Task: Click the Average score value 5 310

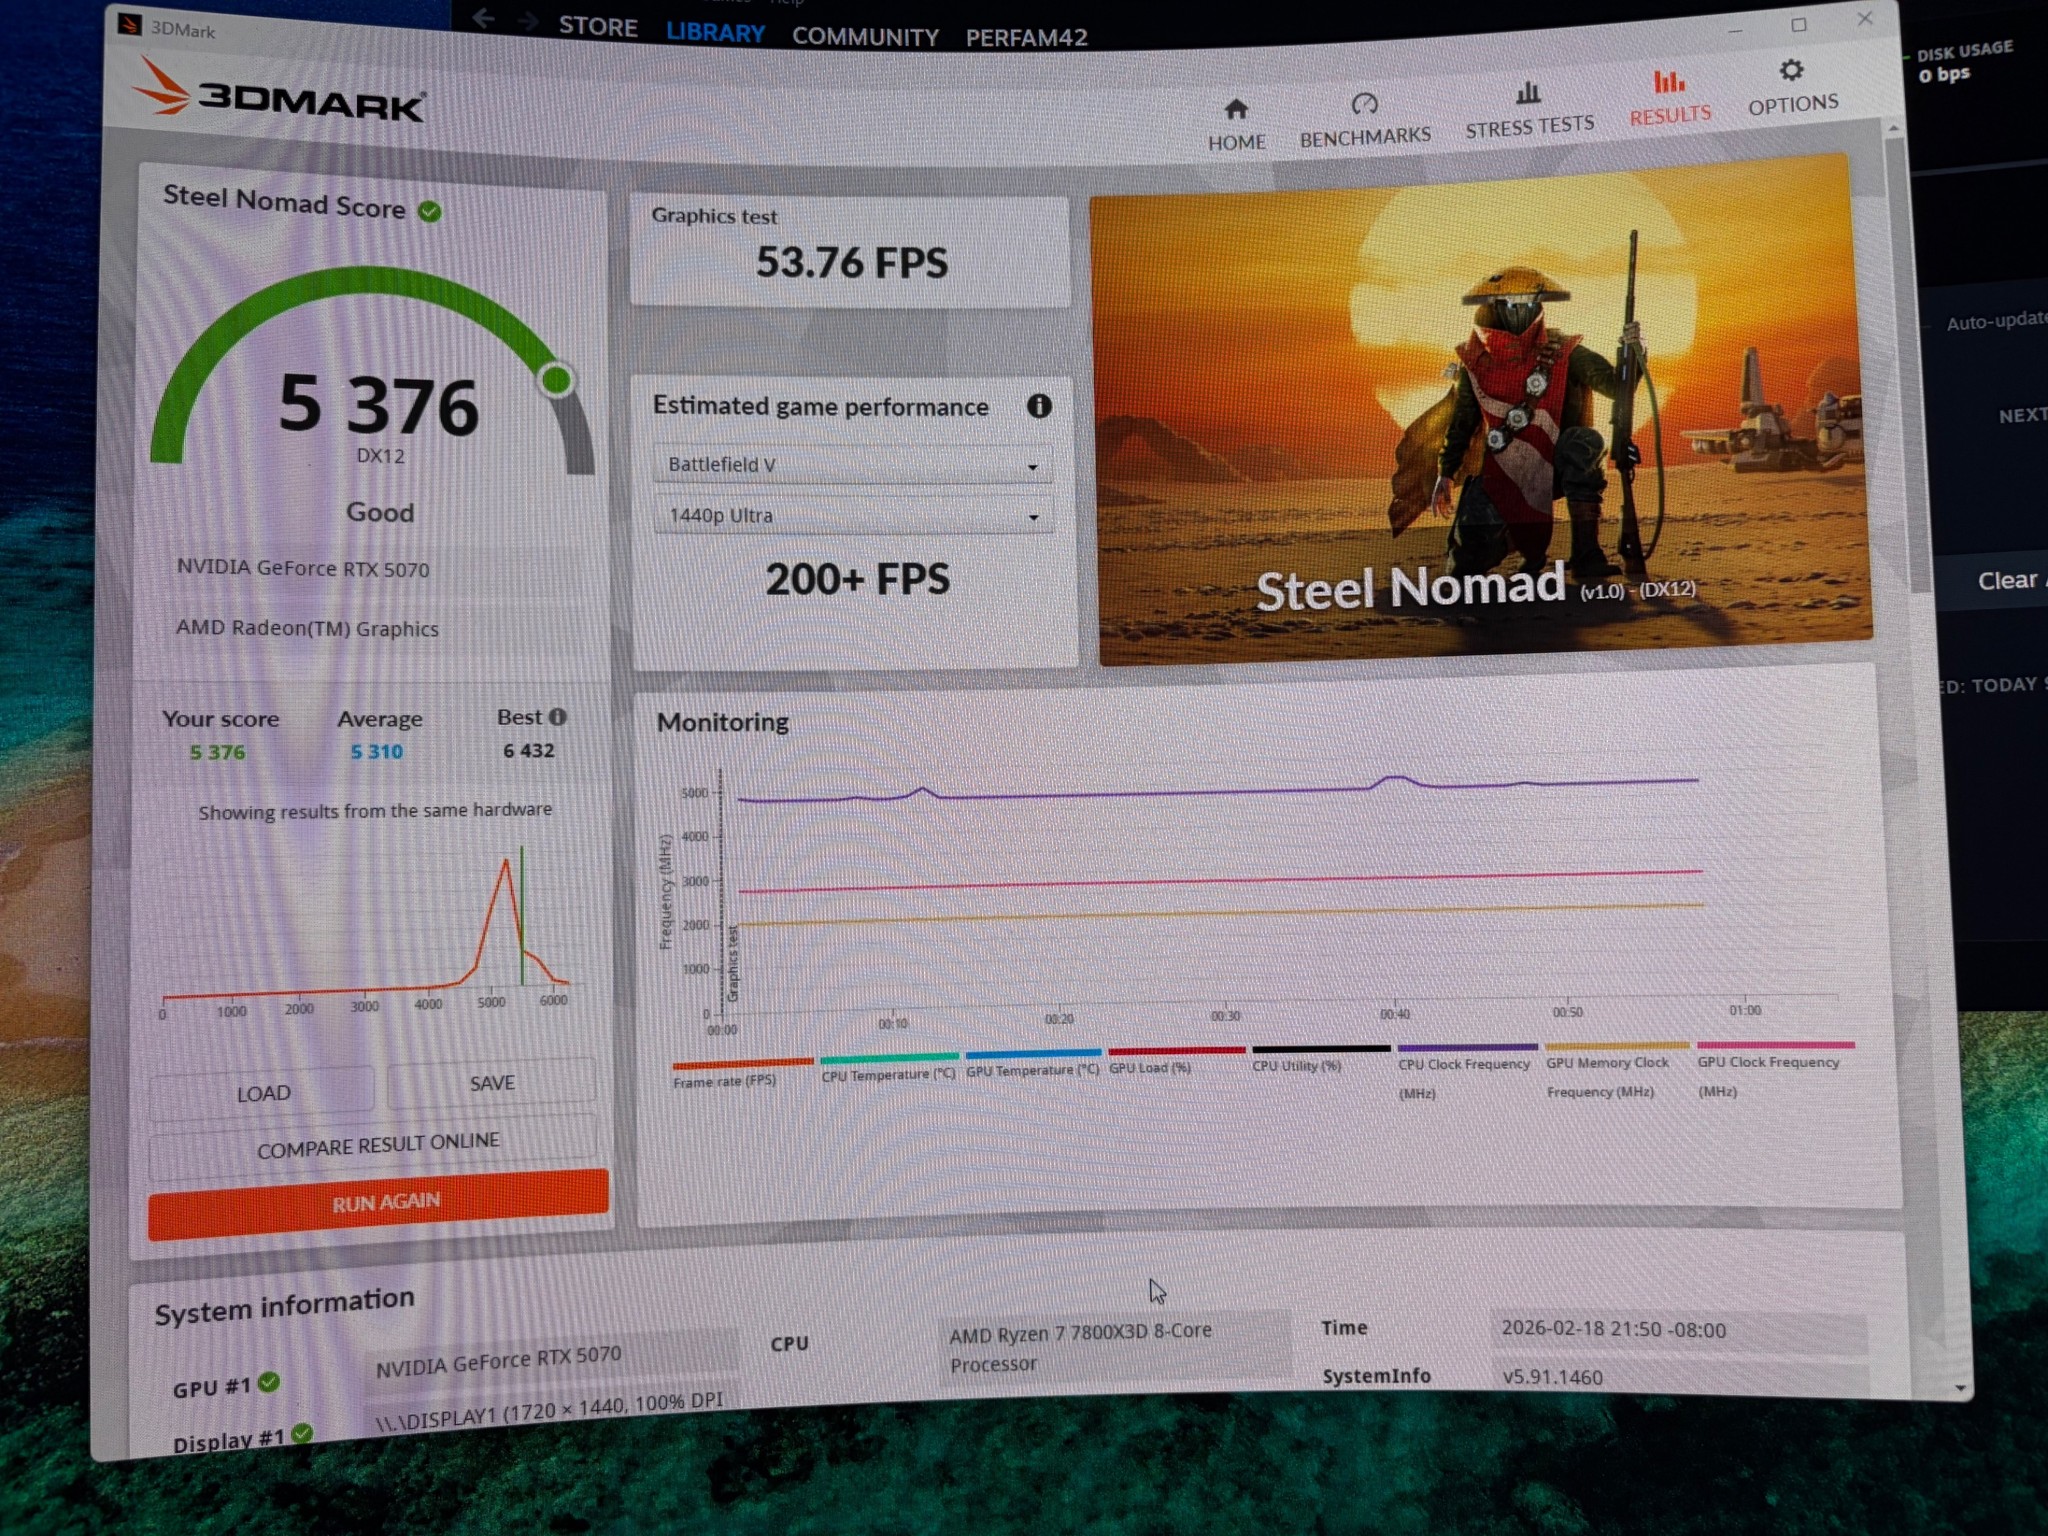Action: 376,751
